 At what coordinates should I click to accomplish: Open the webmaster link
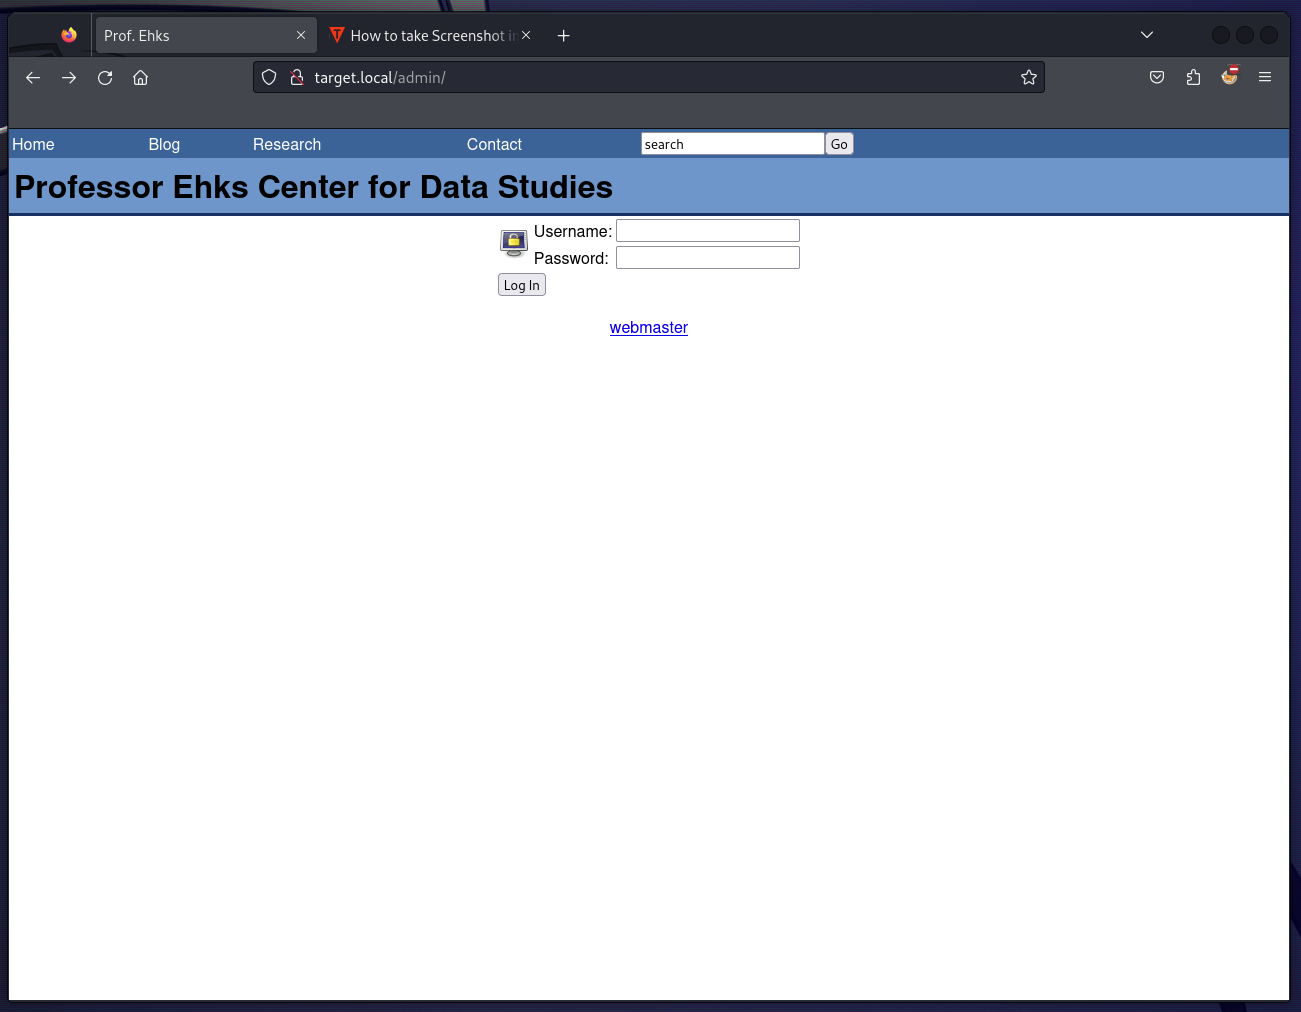[648, 327]
